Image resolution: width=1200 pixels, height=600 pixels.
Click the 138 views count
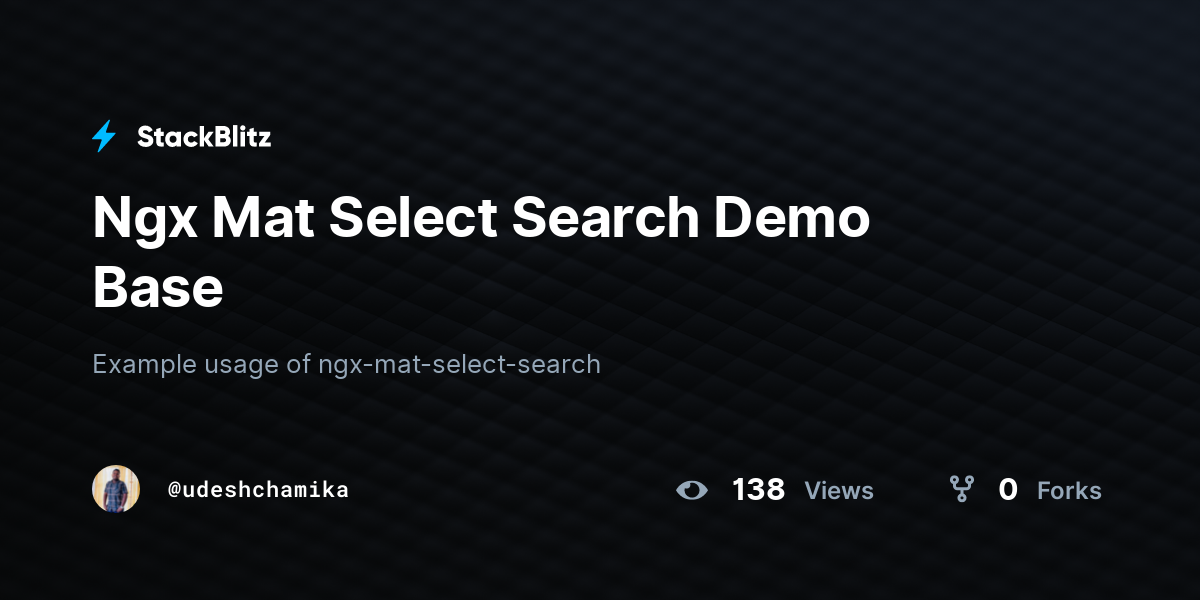(x=758, y=490)
